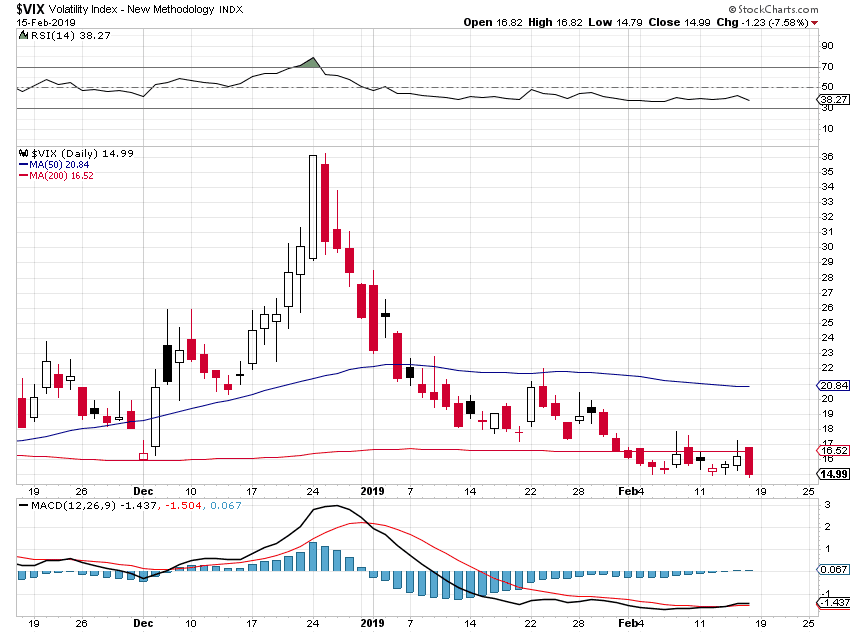The height and width of the screenshot is (633, 850).
Task: Click the 36 price level on right axis
Action: (x=828, y=157)
